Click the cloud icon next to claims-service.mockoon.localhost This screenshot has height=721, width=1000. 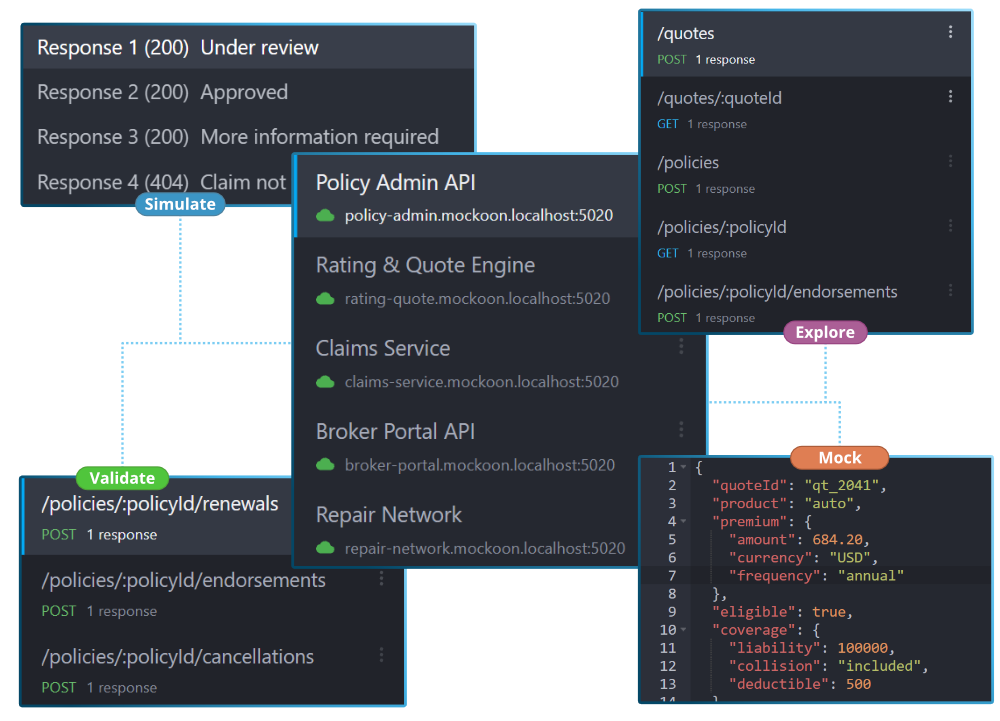[325, 382]
